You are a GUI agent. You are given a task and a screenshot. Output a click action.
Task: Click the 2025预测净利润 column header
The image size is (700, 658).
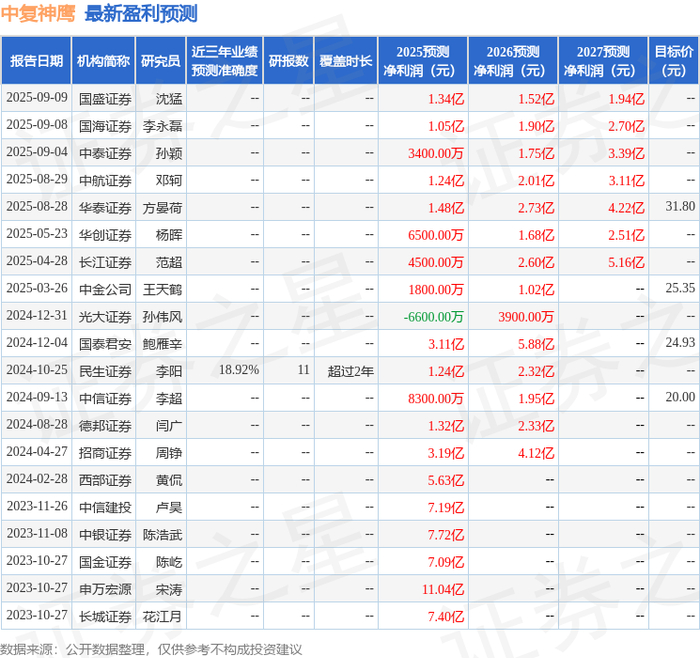point(423,61)
